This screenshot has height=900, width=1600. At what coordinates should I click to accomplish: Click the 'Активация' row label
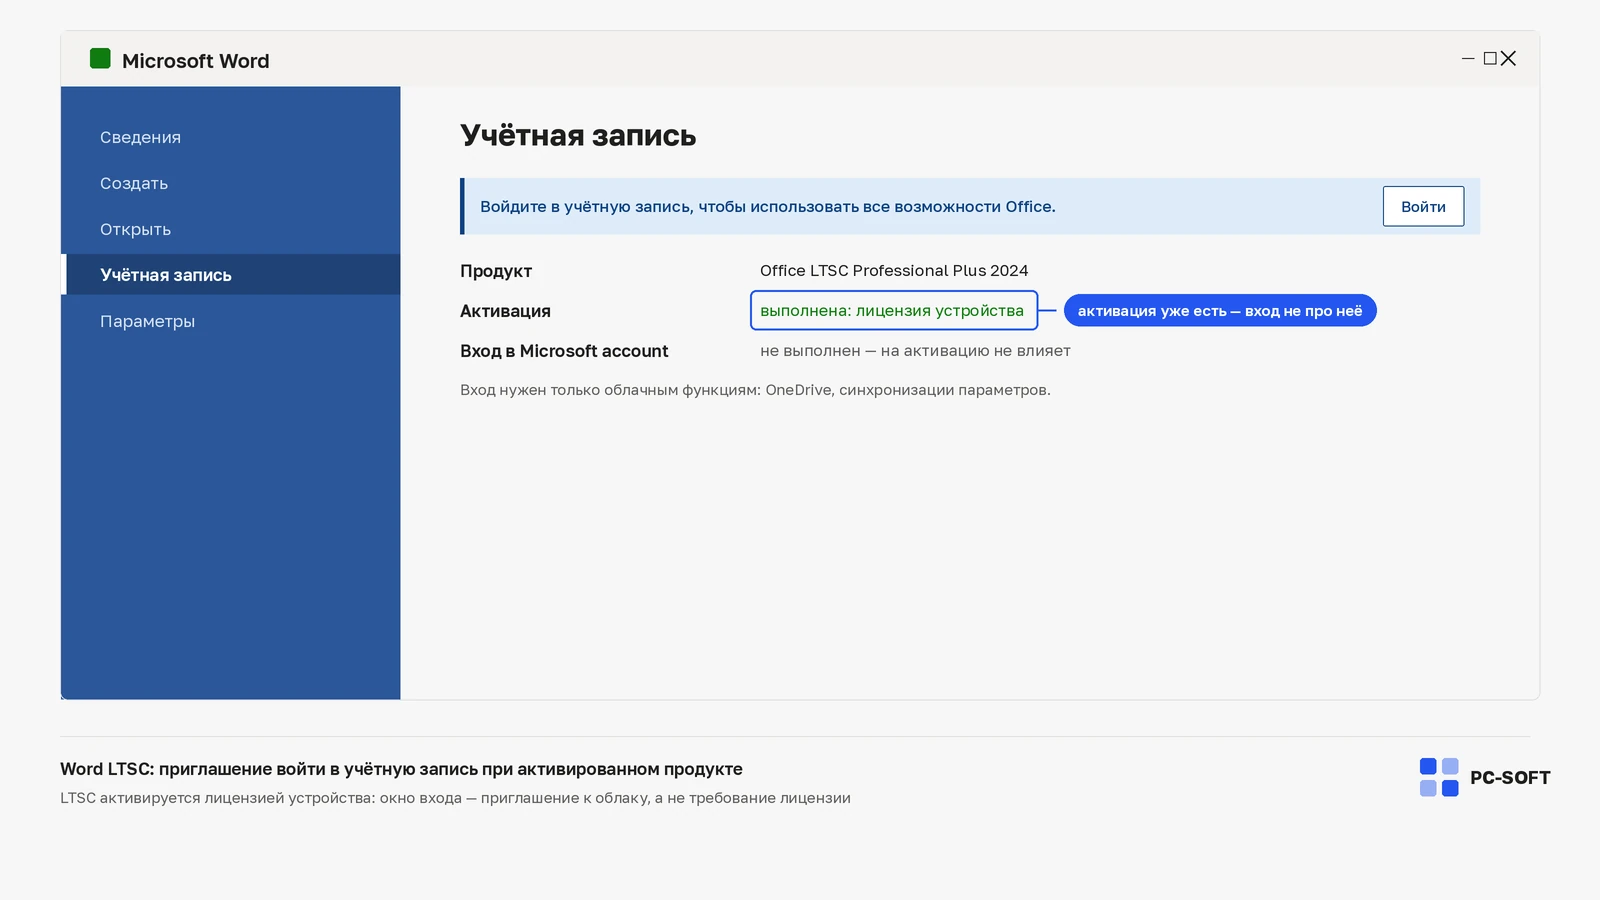(505, 311)
